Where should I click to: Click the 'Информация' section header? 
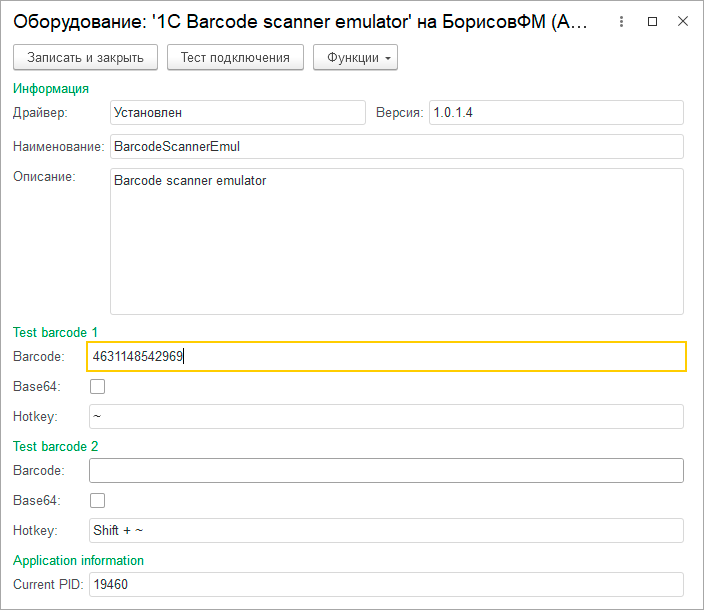[51, 88]
